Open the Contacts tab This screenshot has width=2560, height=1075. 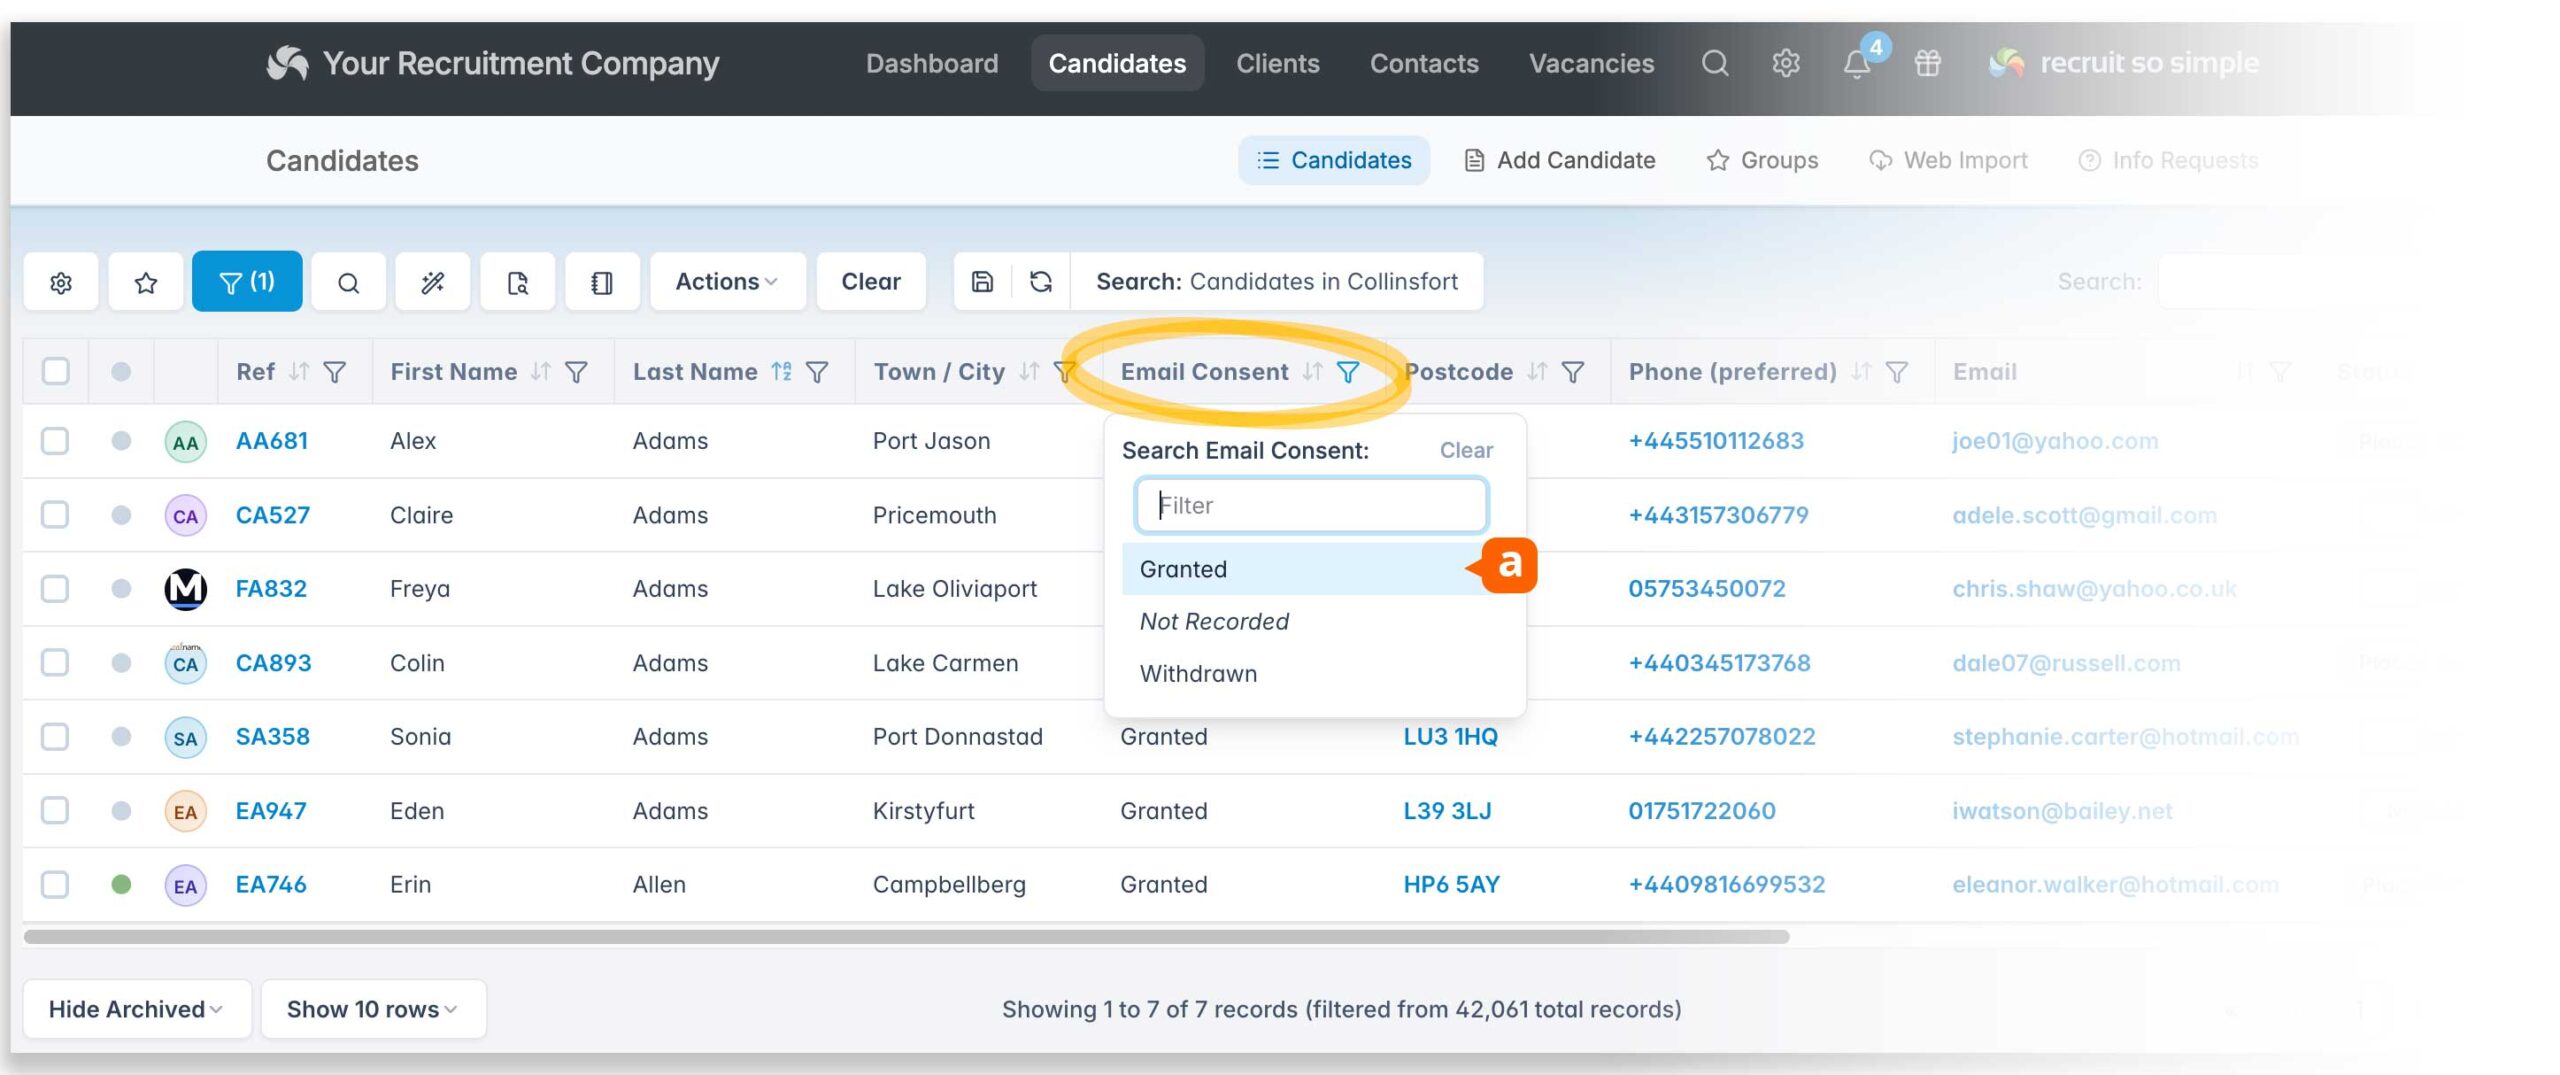tap(1424, 63)
